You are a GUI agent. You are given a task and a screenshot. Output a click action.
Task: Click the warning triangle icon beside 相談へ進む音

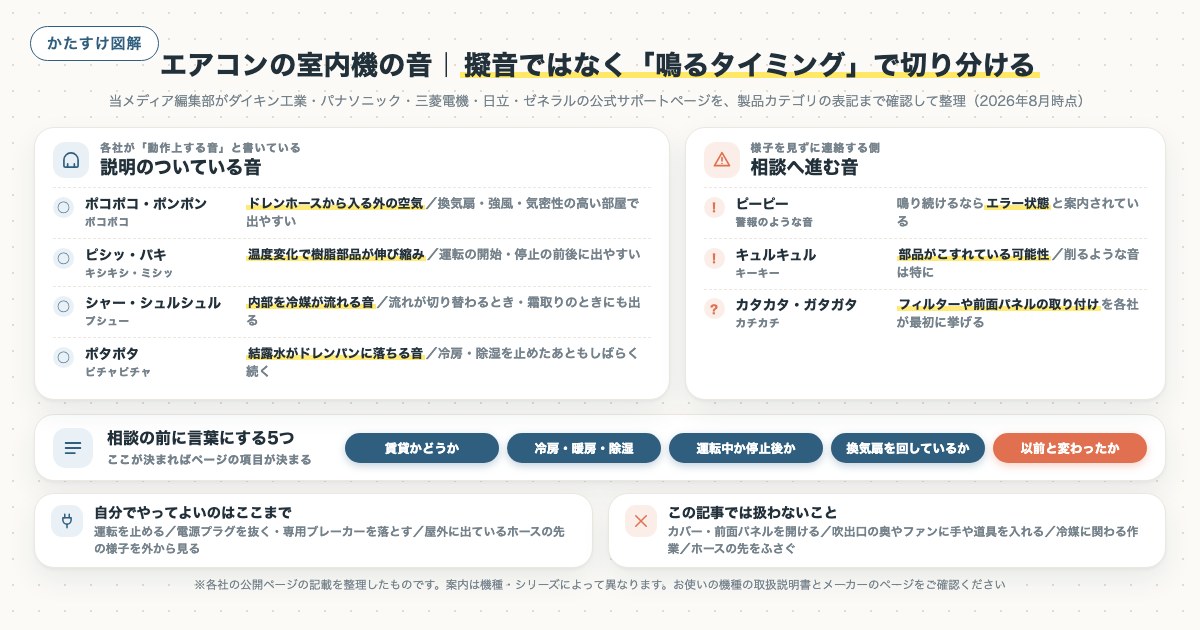point(722,160)
